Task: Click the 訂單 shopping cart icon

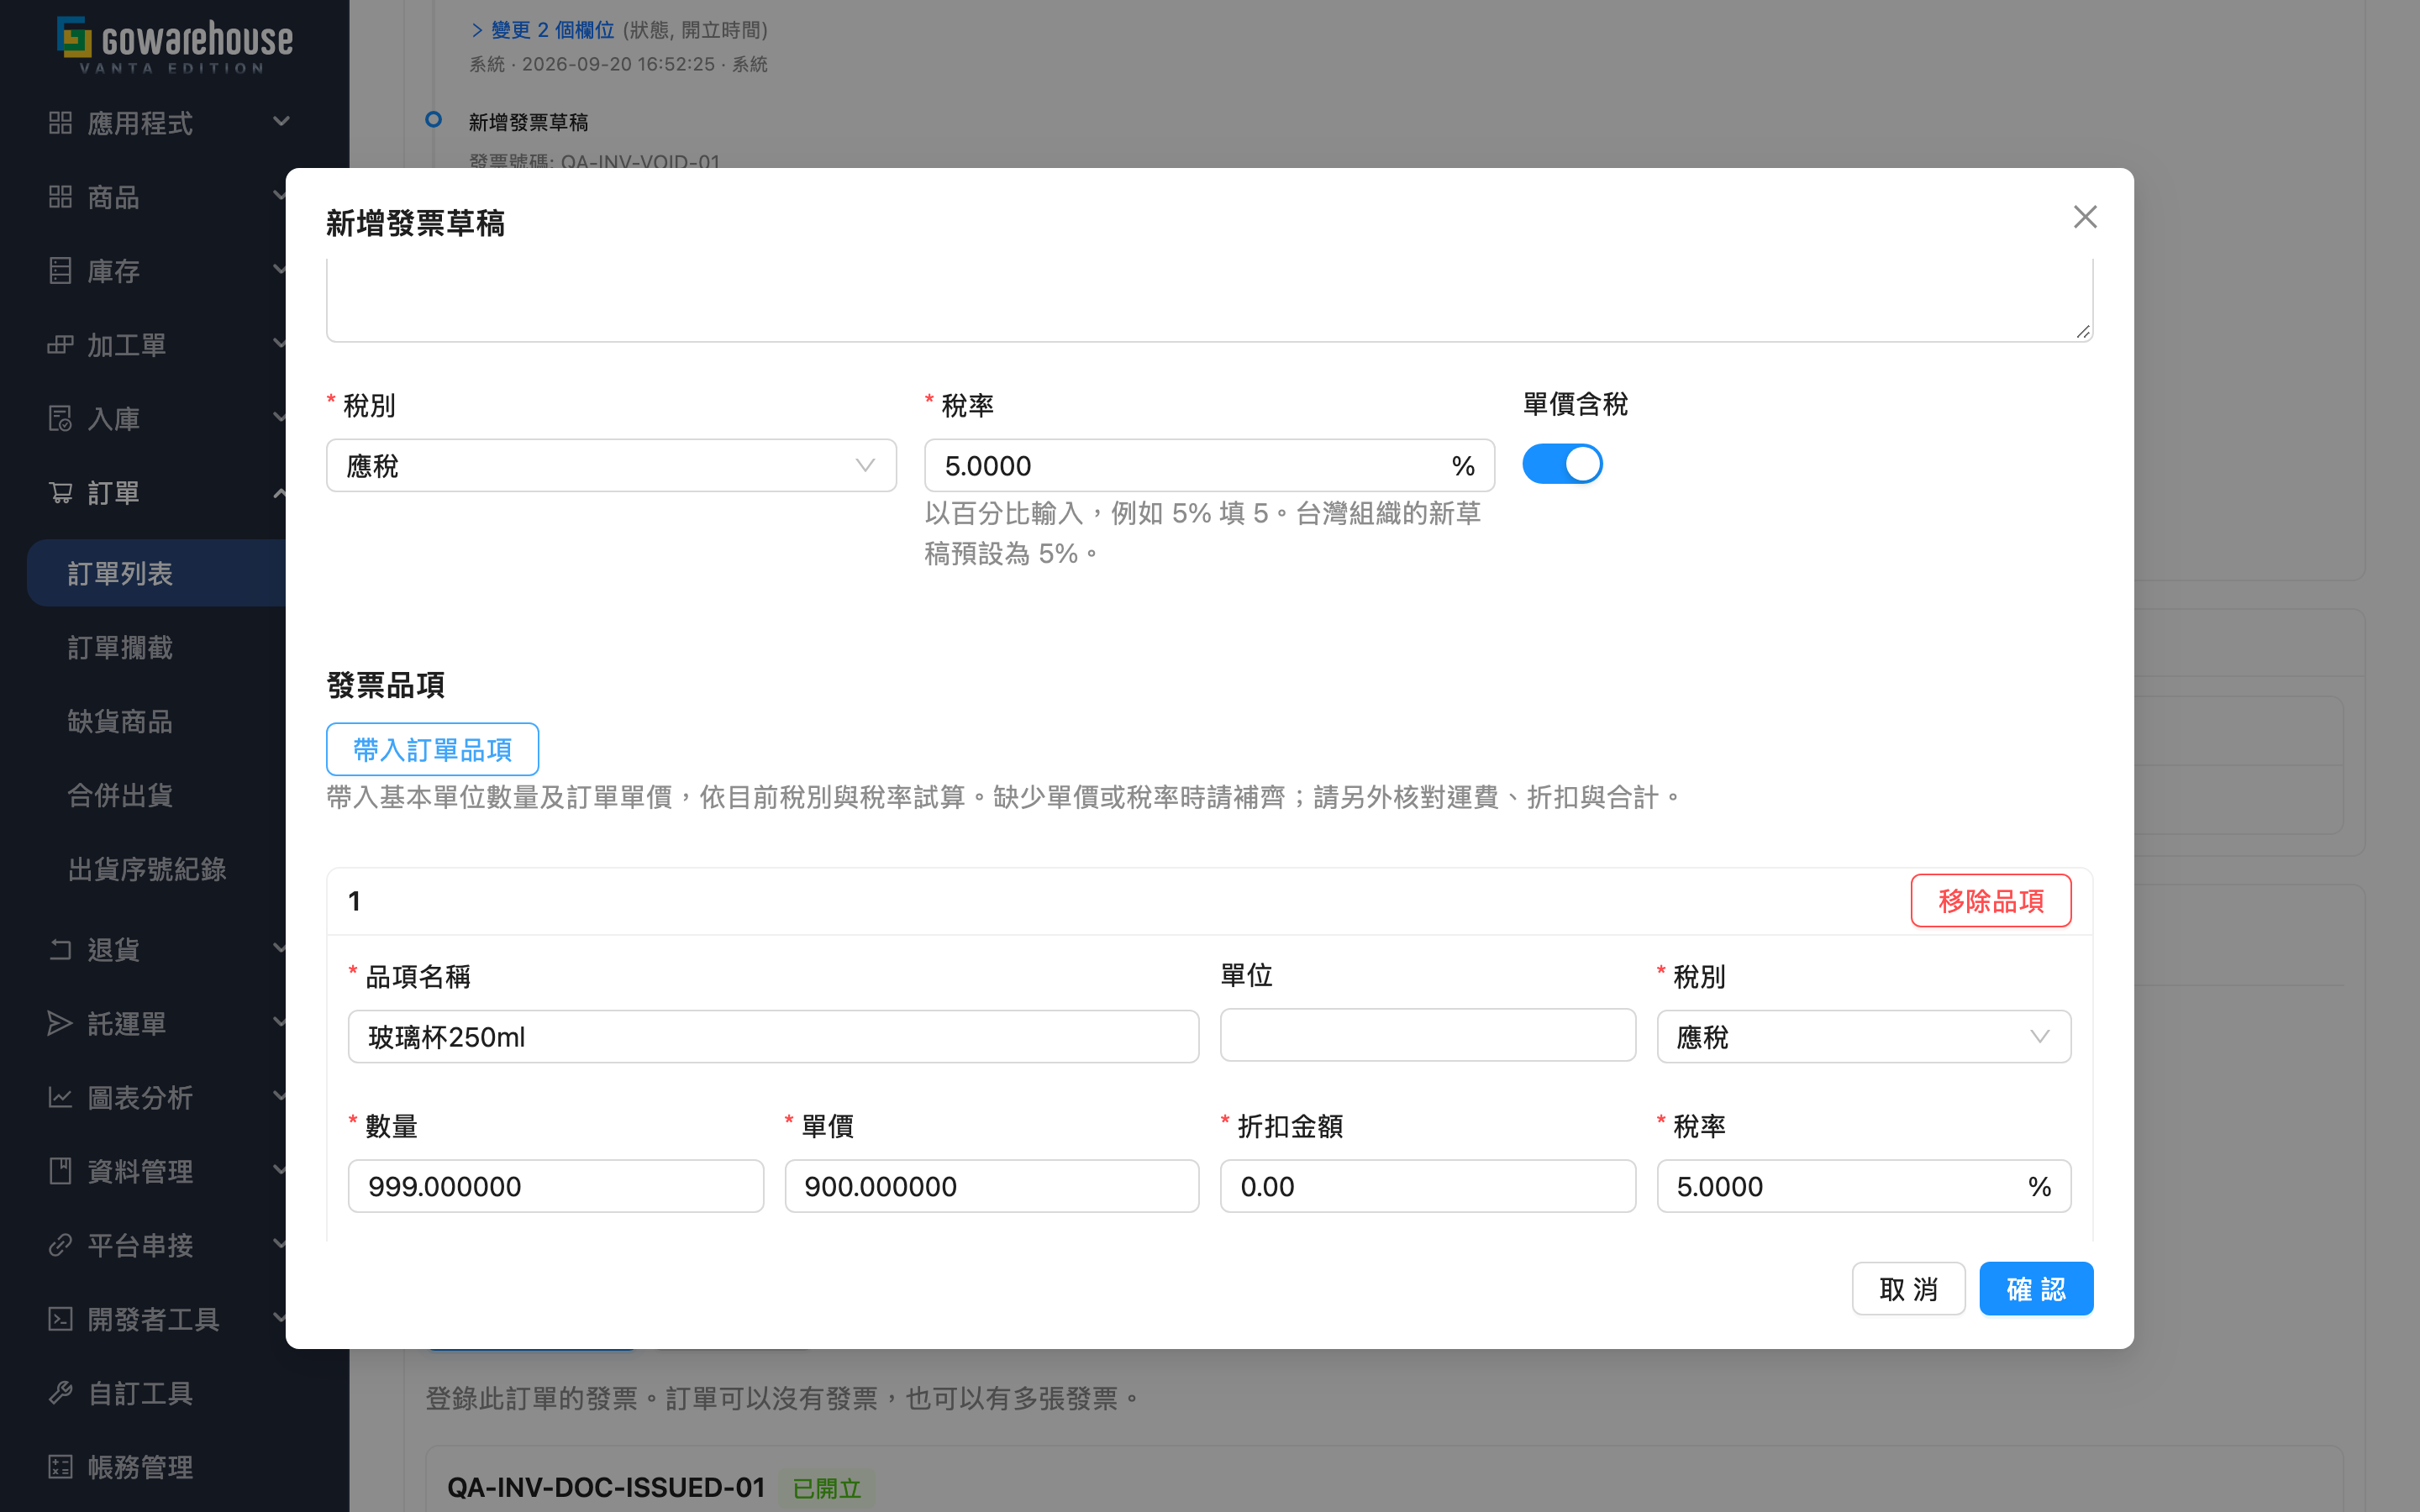Action: (x=60, y=492)
